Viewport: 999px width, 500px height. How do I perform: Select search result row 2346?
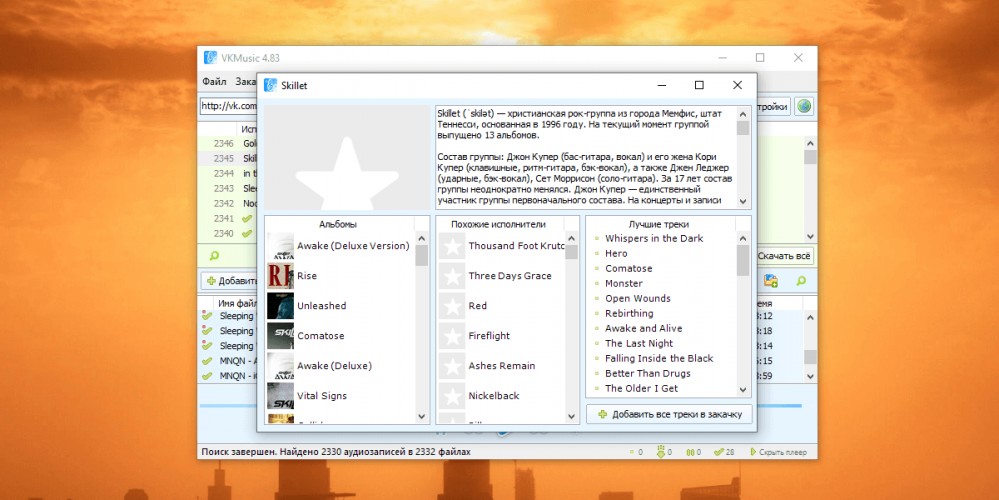tap(228, 143)
